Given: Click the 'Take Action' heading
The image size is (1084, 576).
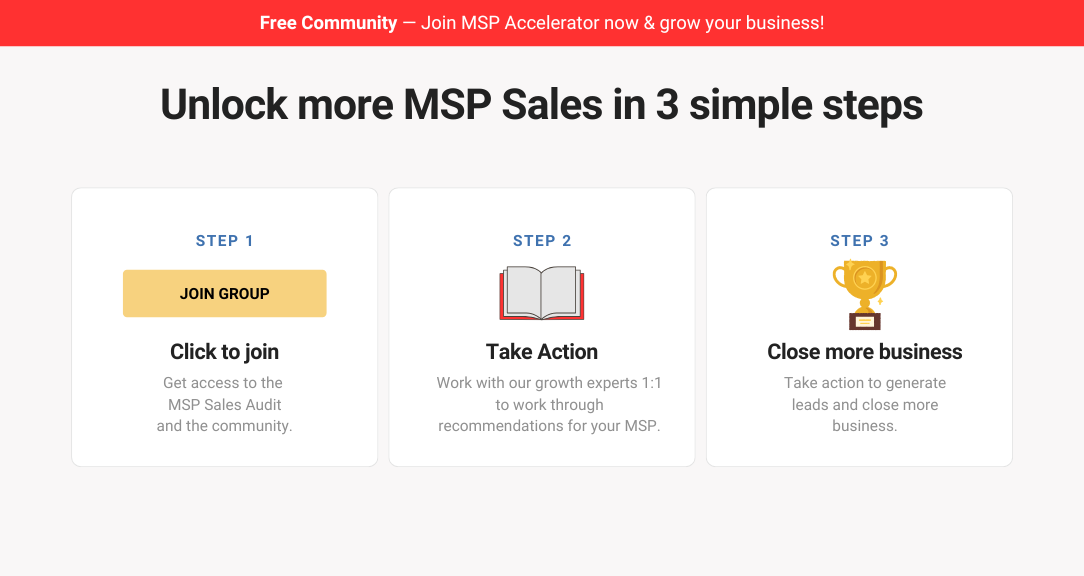Looking at the screenshot, I should coord(542,352).
